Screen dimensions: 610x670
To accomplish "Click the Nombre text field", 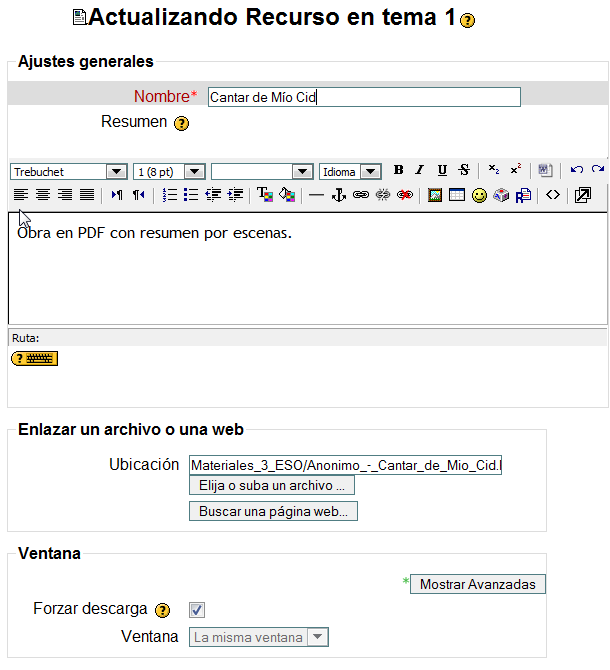I will coord(364,97).
